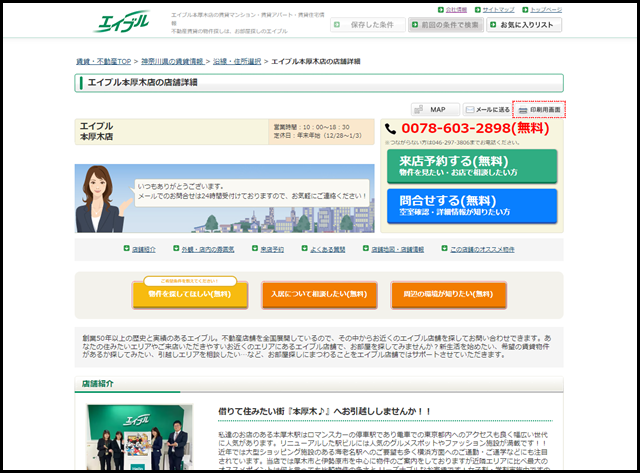Go to 賃貸・不動産TOP breadcrumb
The height and width of the screenshot is (473, 640).
point(104,62)
